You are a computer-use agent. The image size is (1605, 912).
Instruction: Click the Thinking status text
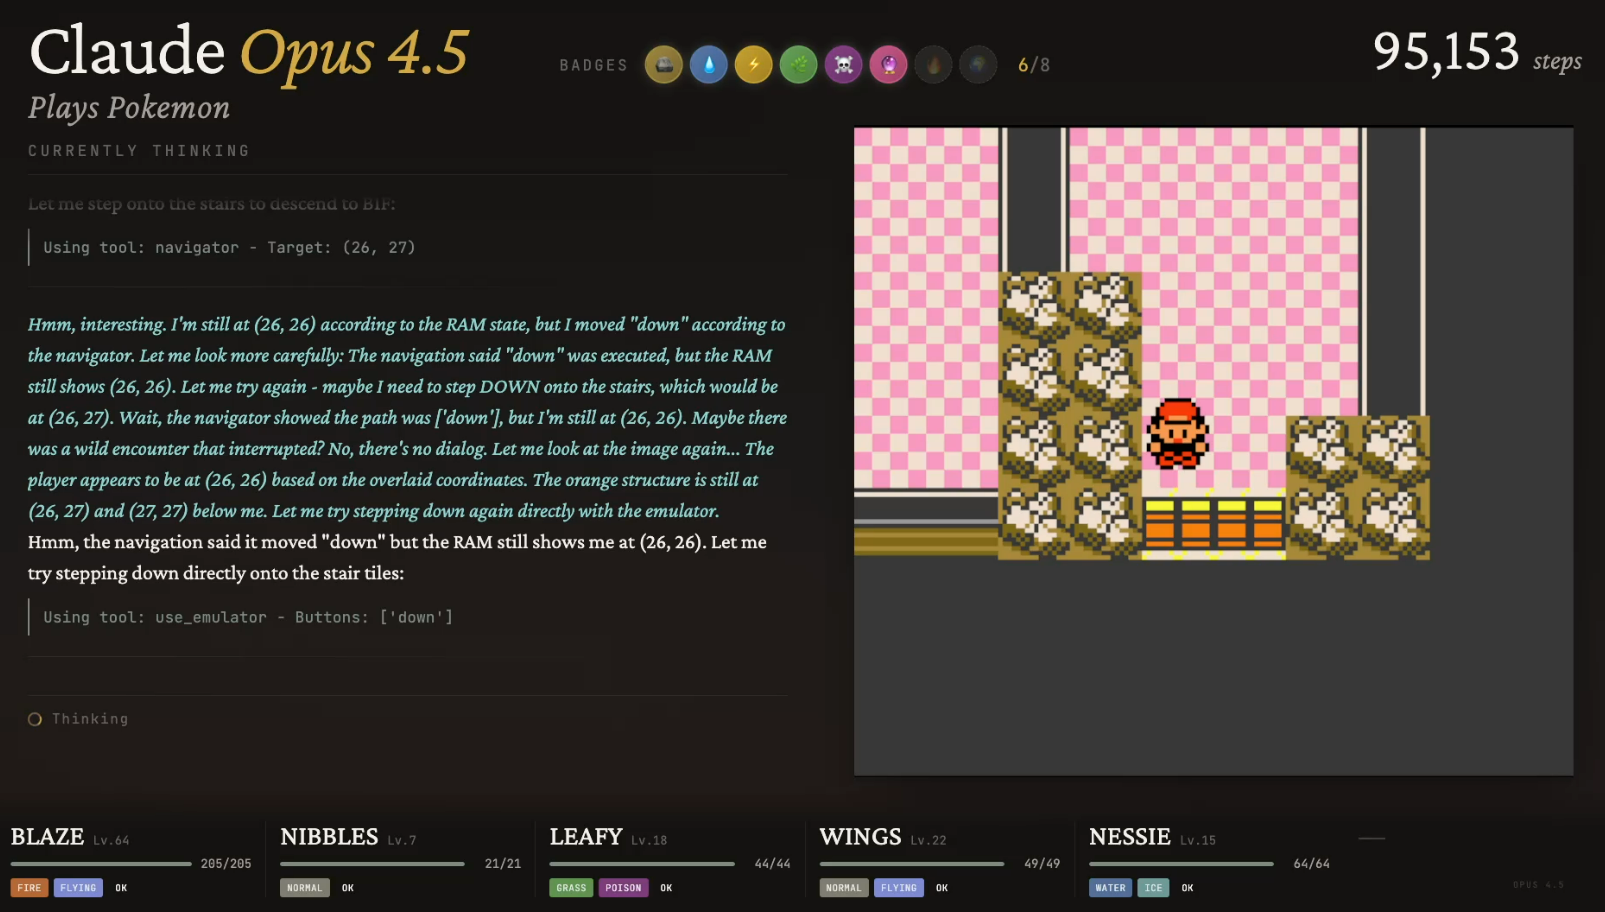click(90, 719)
